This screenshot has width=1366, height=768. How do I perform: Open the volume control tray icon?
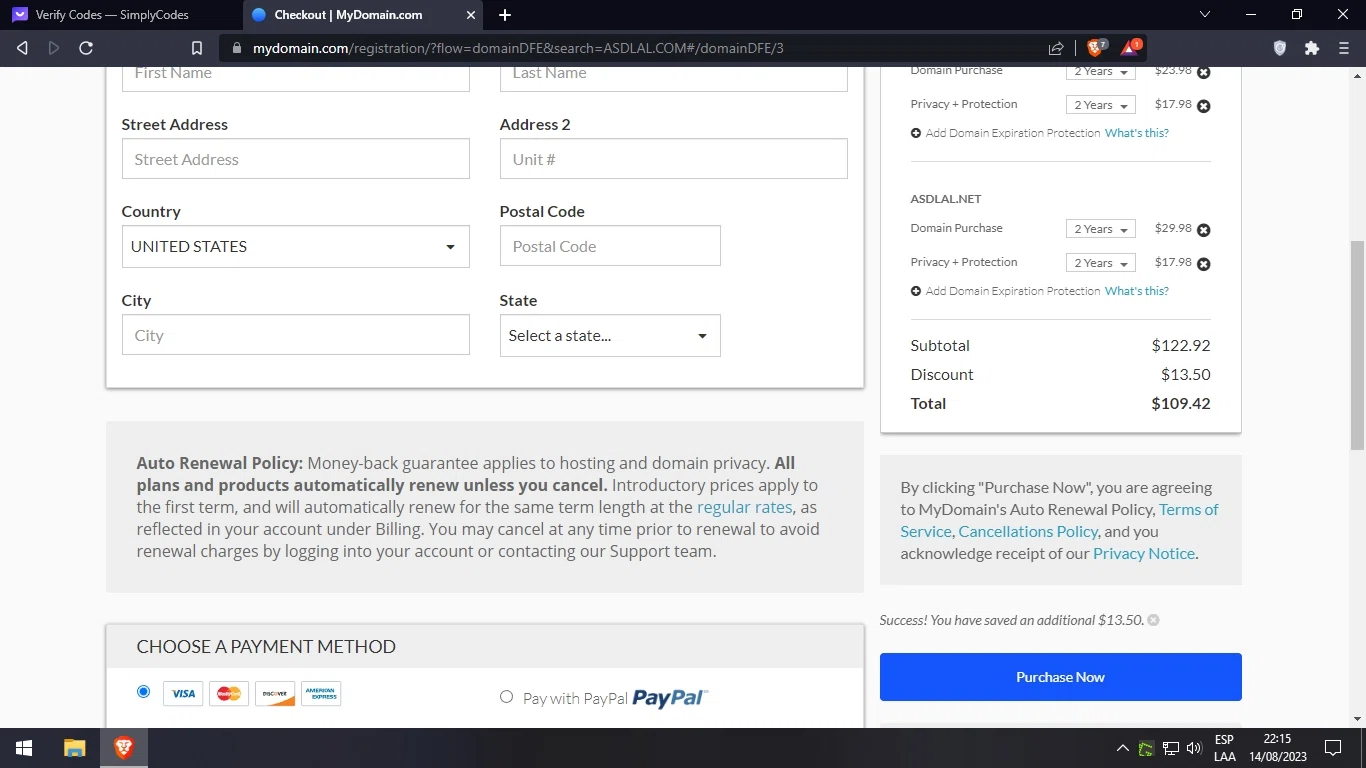click(x=1194, y=748)
